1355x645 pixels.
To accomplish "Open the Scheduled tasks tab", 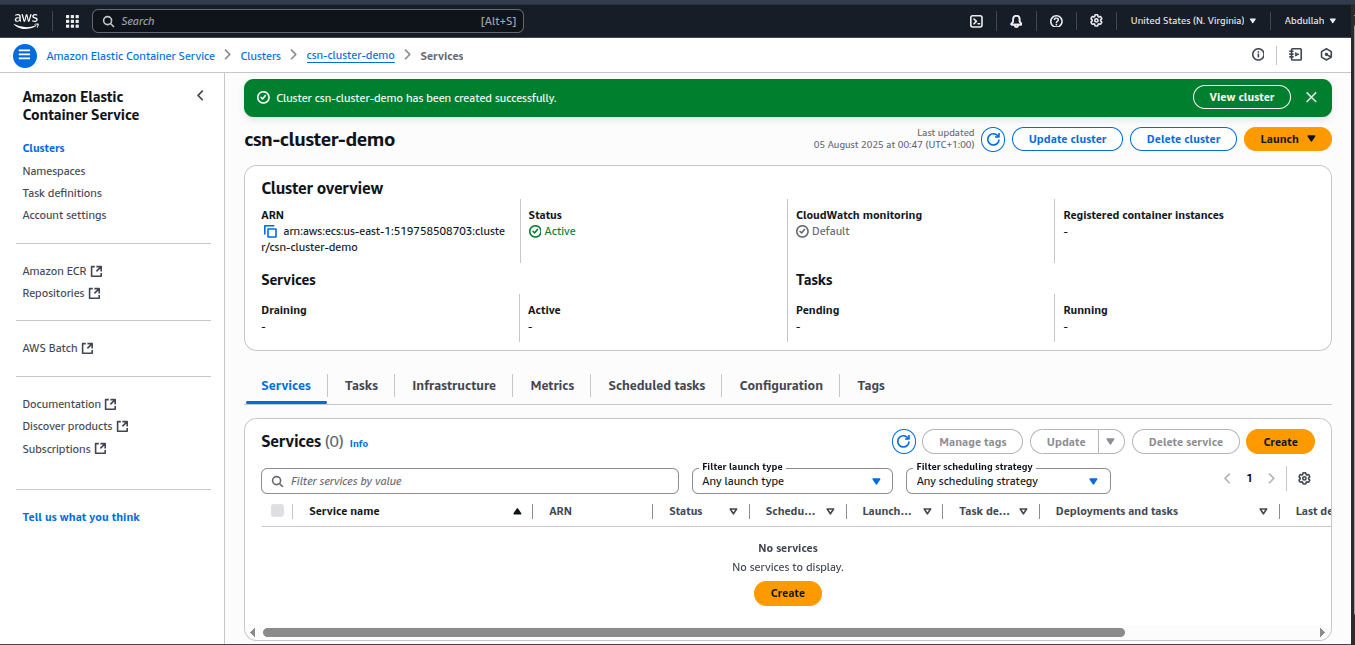I will [656, 385].
